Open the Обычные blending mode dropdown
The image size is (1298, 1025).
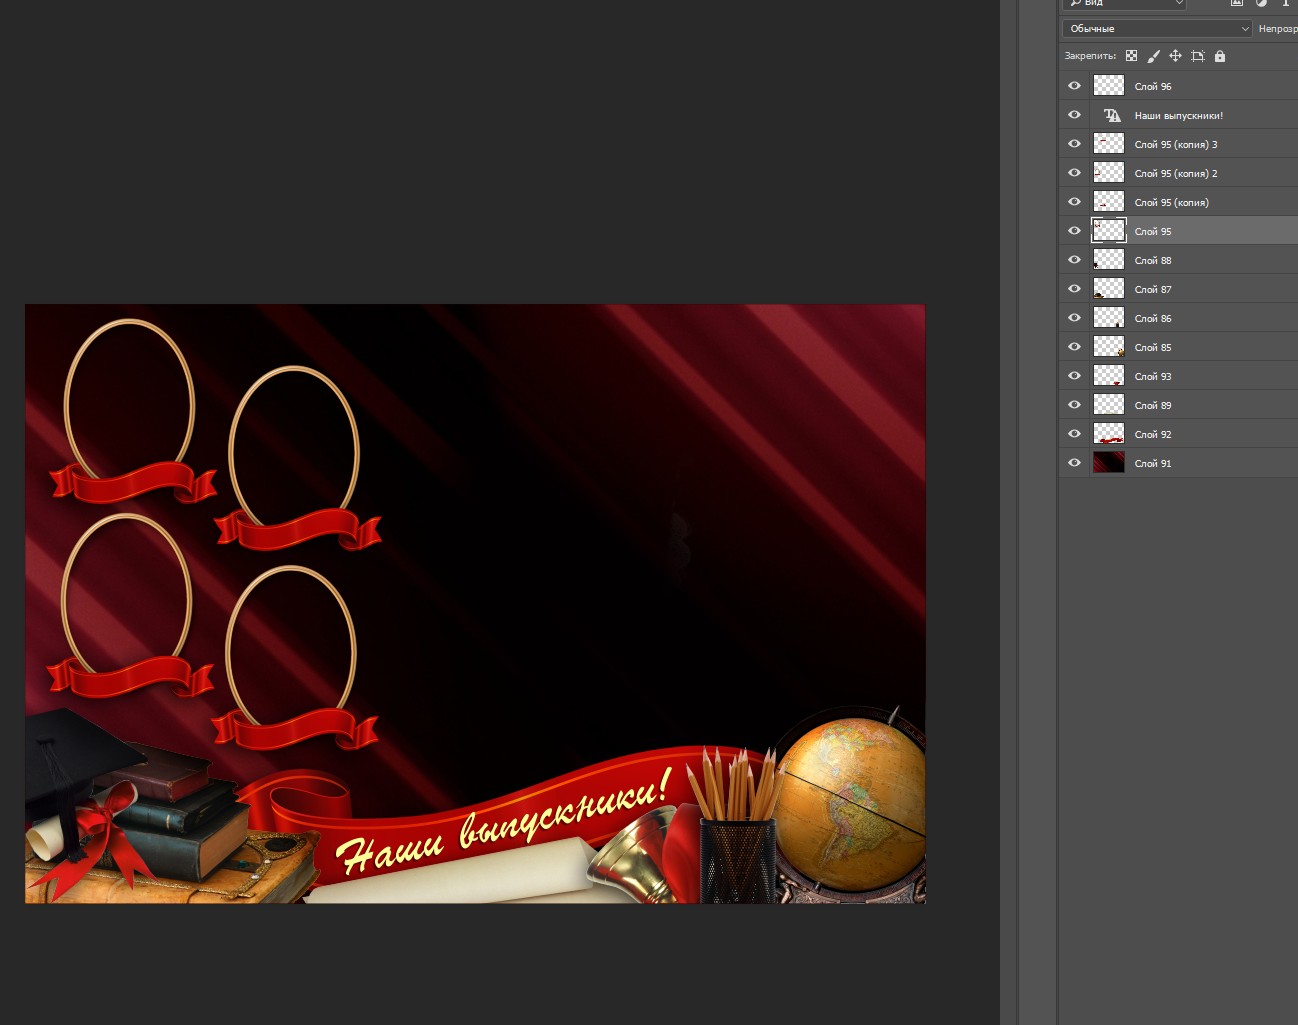(1157, 29)
